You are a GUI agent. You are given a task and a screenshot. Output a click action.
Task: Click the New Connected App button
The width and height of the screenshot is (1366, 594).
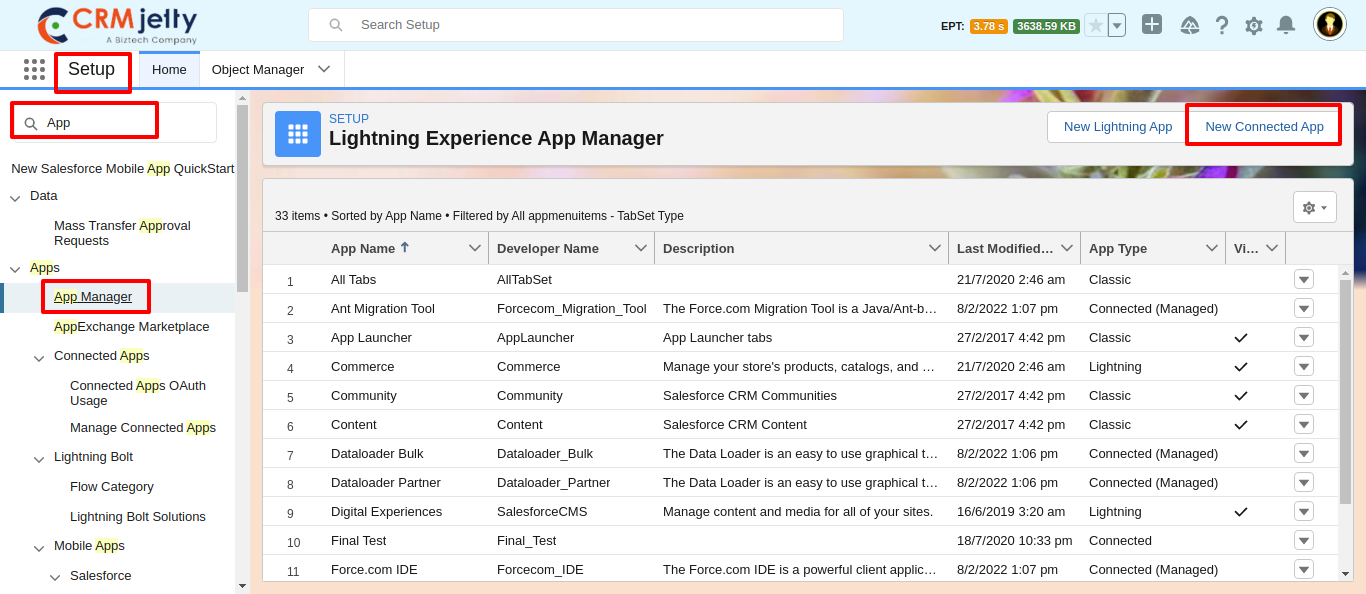click(x=1264, y=127)
